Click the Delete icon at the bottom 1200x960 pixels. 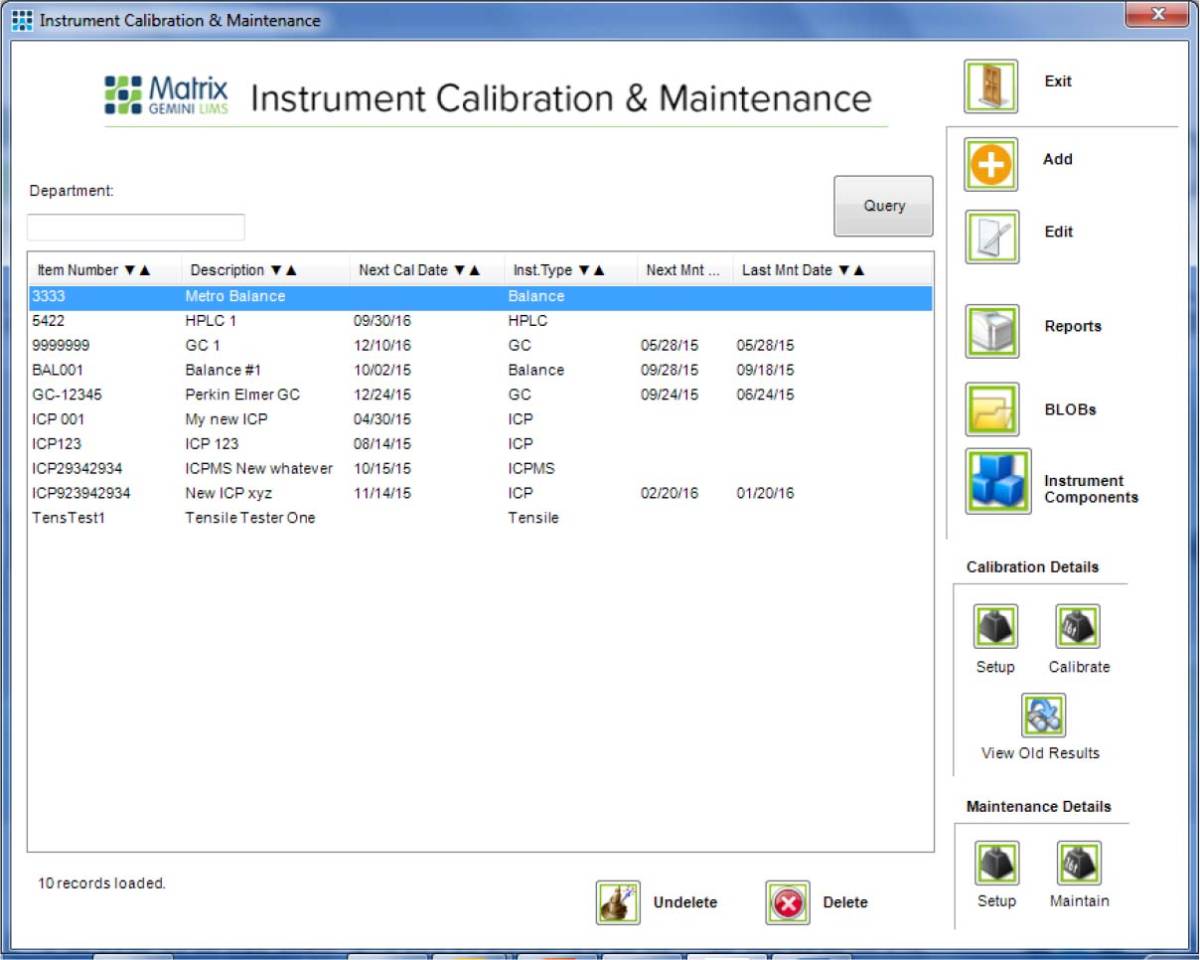(x=787, y=901)
